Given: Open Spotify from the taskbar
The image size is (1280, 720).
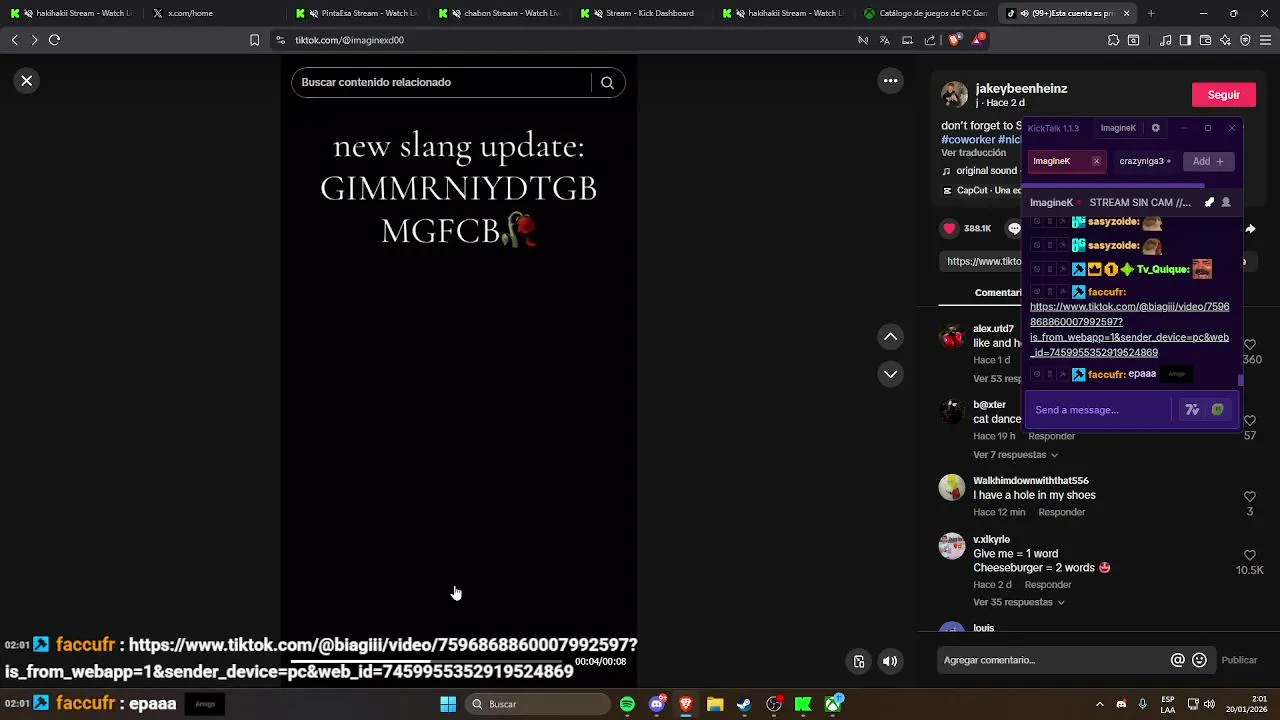Looking at the screenshot, I should pyautogui.click(x=627, y=704).
